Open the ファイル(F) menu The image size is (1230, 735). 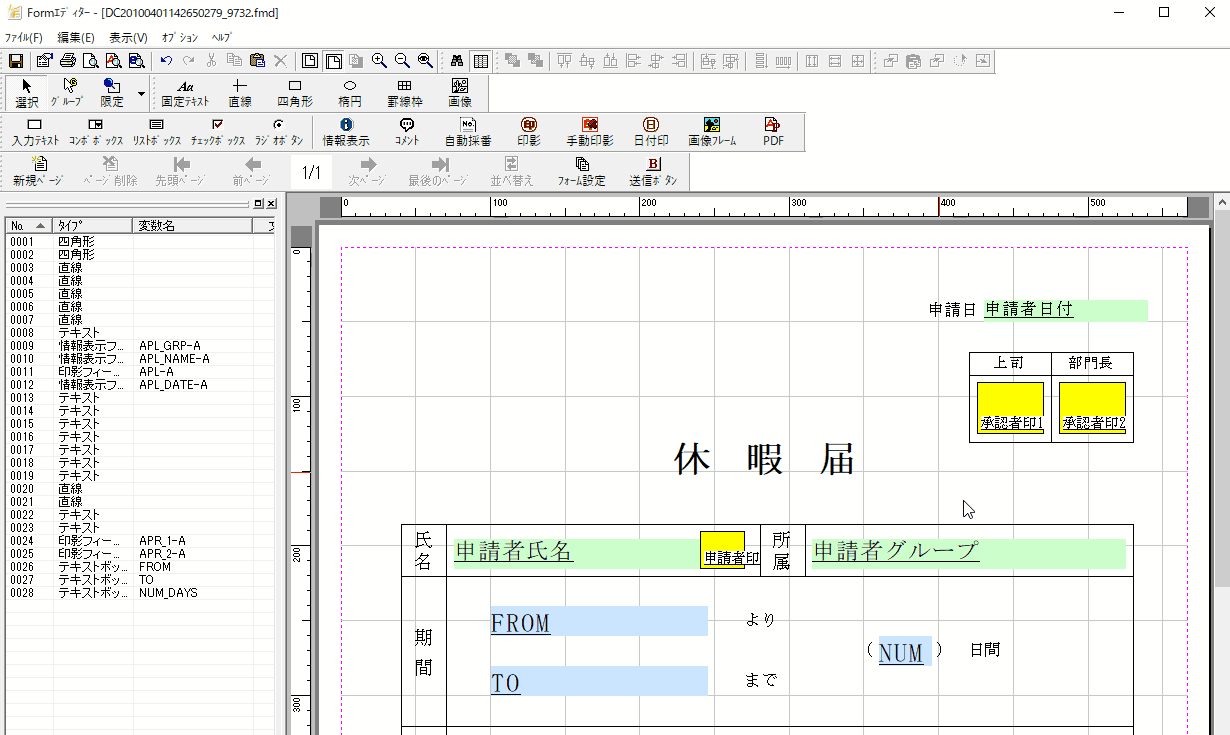(x=24, y=37)
